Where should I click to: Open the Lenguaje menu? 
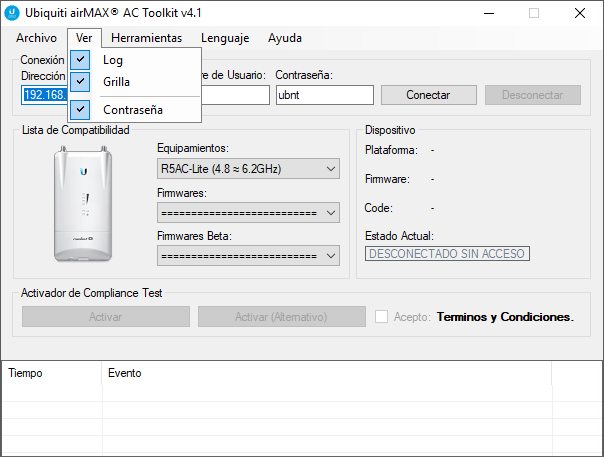click(x=225, y=38)
